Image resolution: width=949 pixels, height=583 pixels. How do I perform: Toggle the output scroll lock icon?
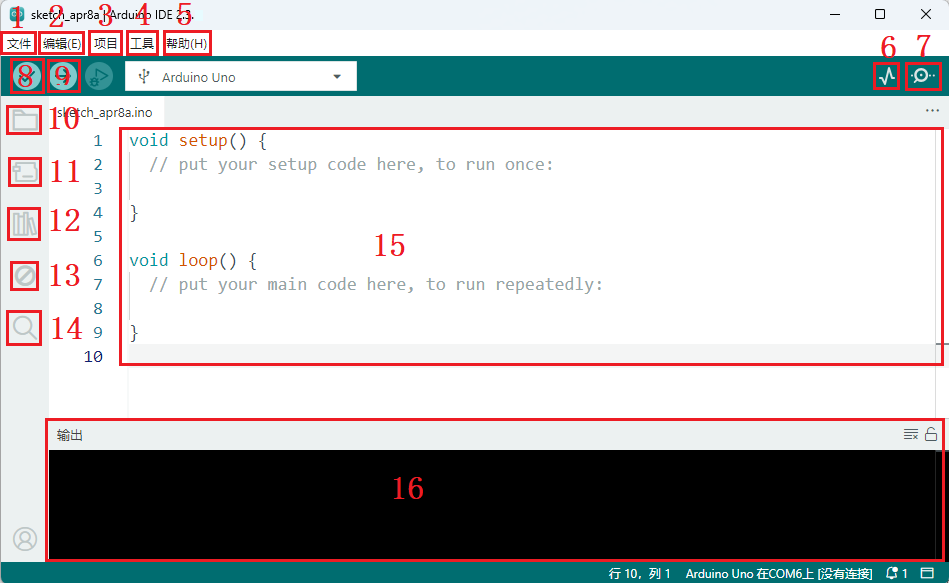point(931,434)
